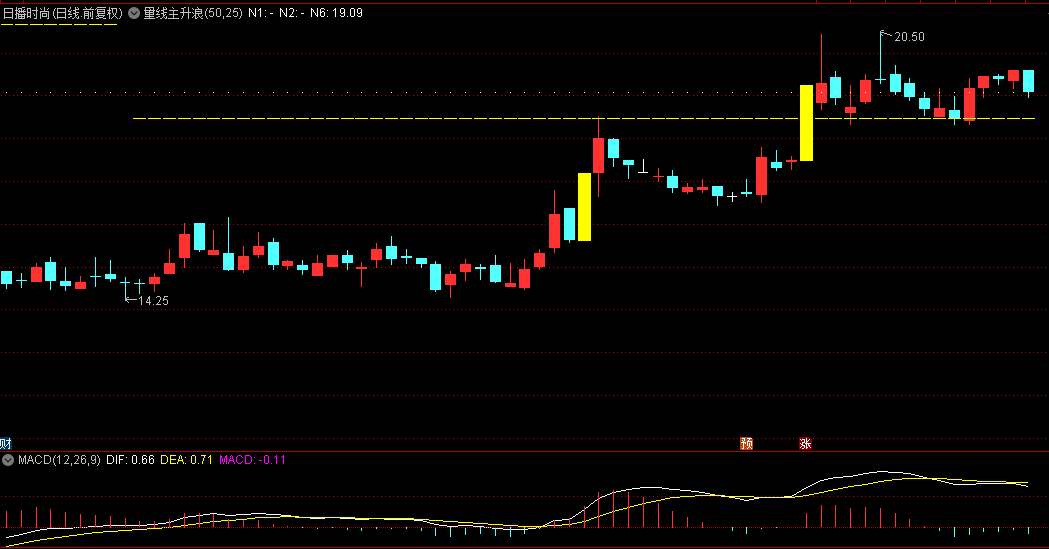Click the tall yellow candle above the 涨 marker
The width and height of the screenshot is (1049, 549).
(x=807, y=123)
